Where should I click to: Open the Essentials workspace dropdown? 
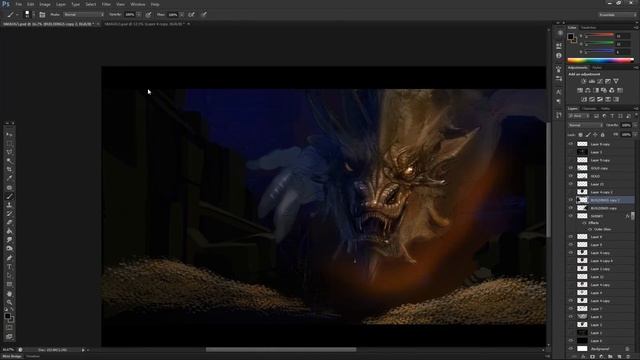point(617,15)
